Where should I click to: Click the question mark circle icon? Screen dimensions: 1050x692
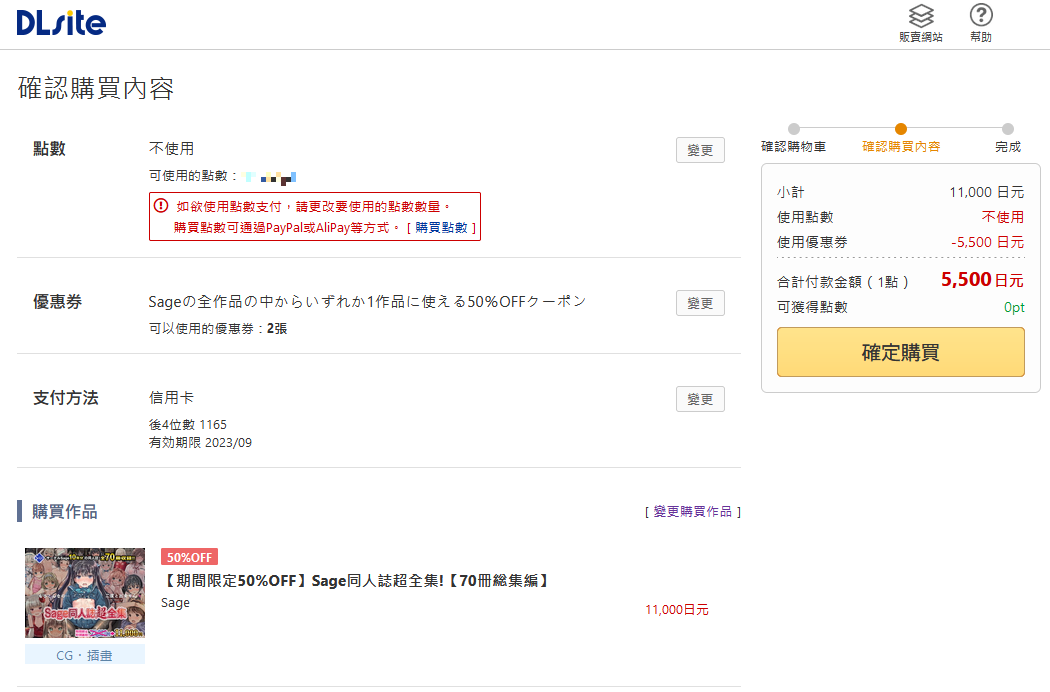click(980, 14)
